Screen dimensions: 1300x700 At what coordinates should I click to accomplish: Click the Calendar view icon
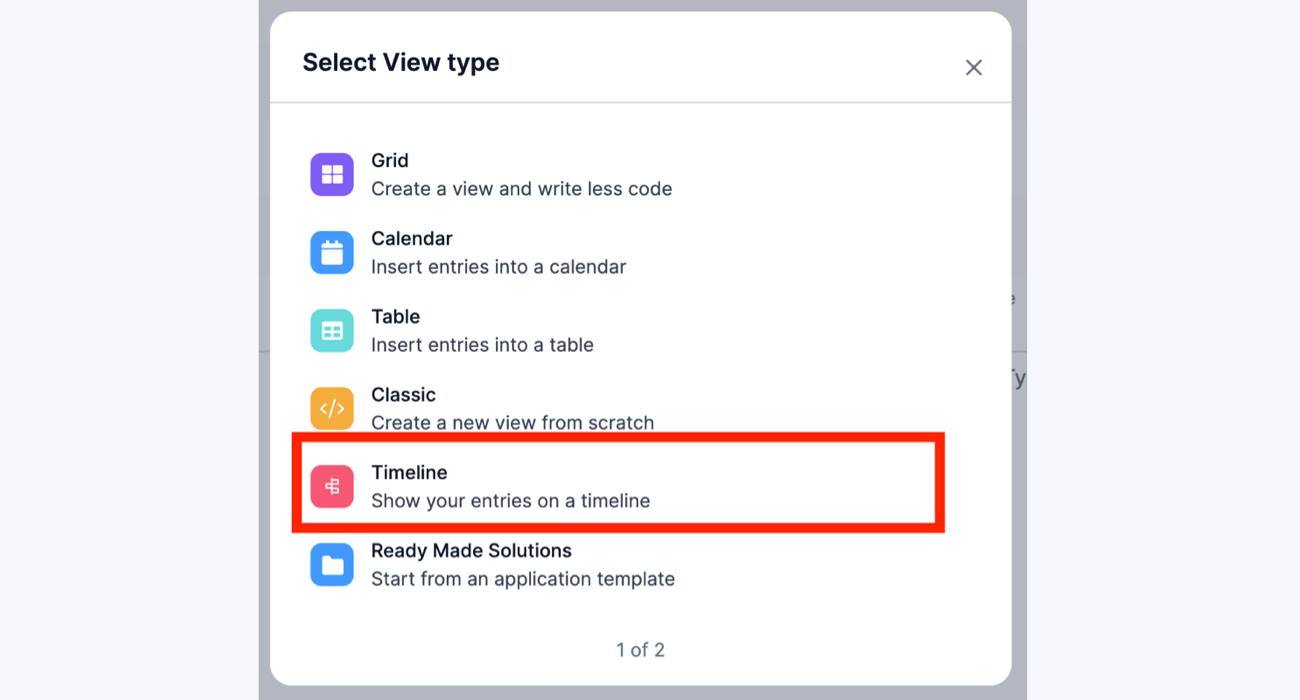[332, 252]
